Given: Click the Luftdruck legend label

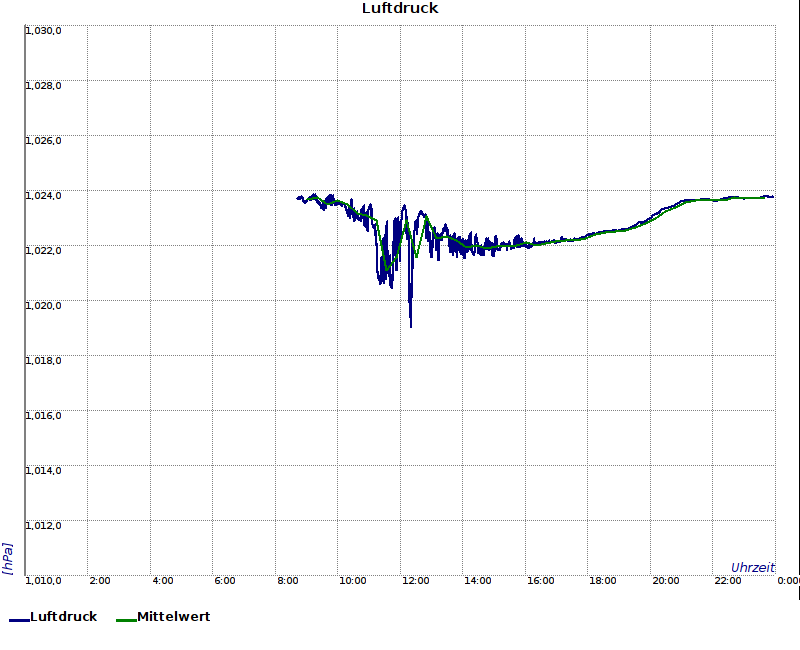Looking at the screenshot, I should click(64, 616).
